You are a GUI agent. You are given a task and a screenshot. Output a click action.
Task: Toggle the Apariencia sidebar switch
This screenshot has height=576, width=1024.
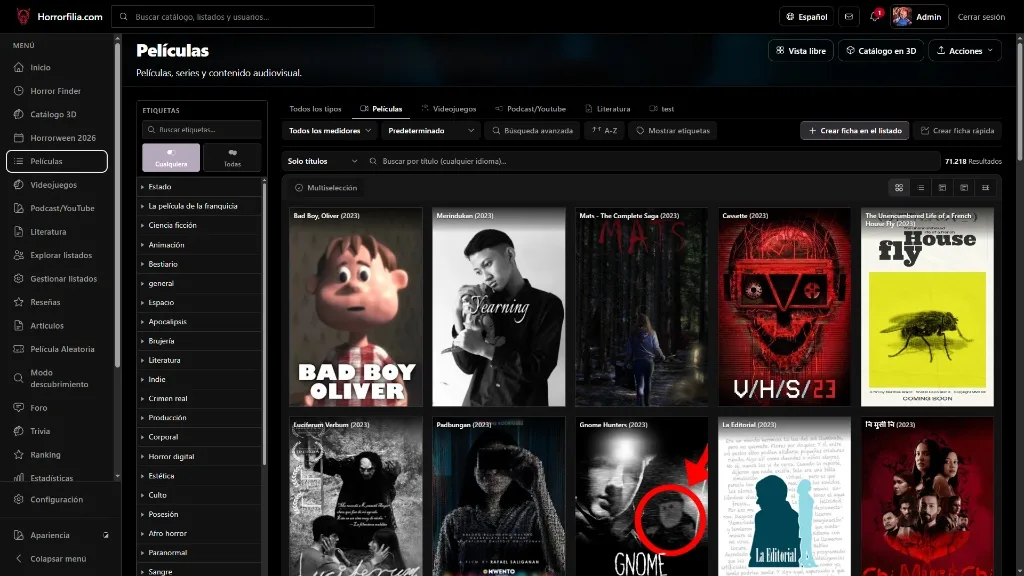coord(106,536)
